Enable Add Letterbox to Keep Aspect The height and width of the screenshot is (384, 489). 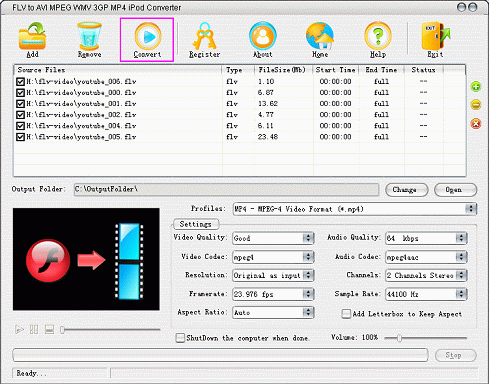346,314
